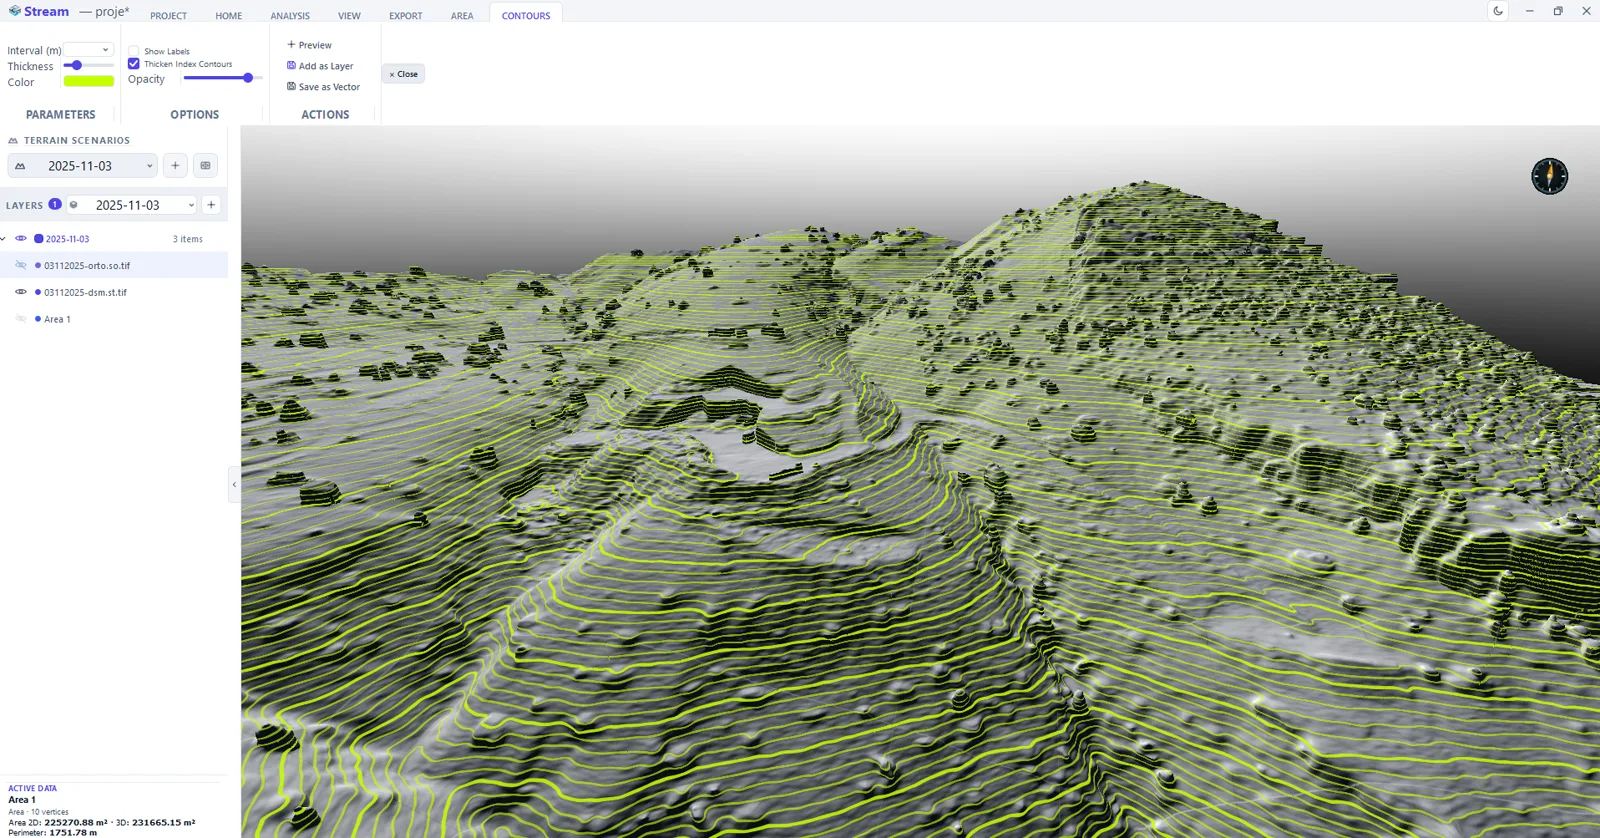Click Add as Layer
This screenshot has width=1600, height=838.
[320, 66]
